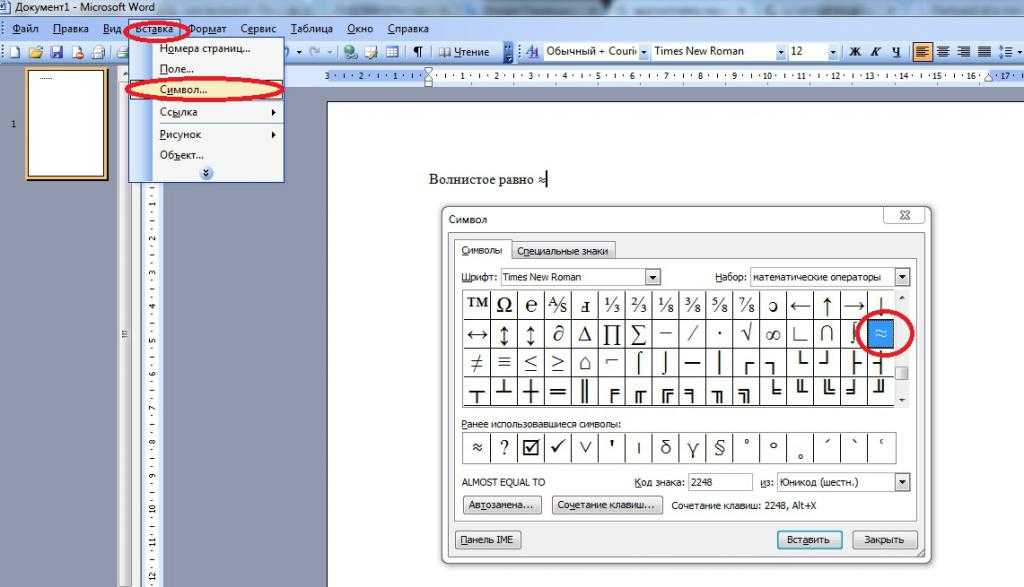Toggle center alignment button
The image size is (1024, 587).
click(943, 52)
